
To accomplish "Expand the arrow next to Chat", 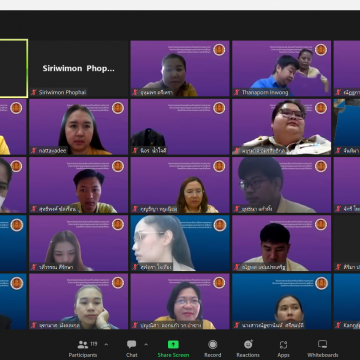I will click(x=146, y=345).
